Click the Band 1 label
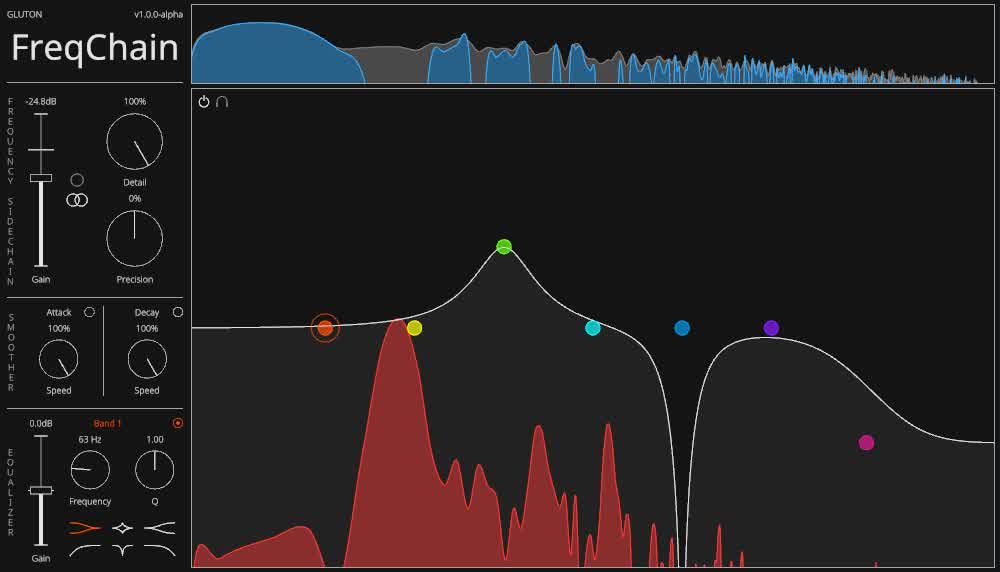This screenshot has width=1000, height=572. [x=107, y=423]
